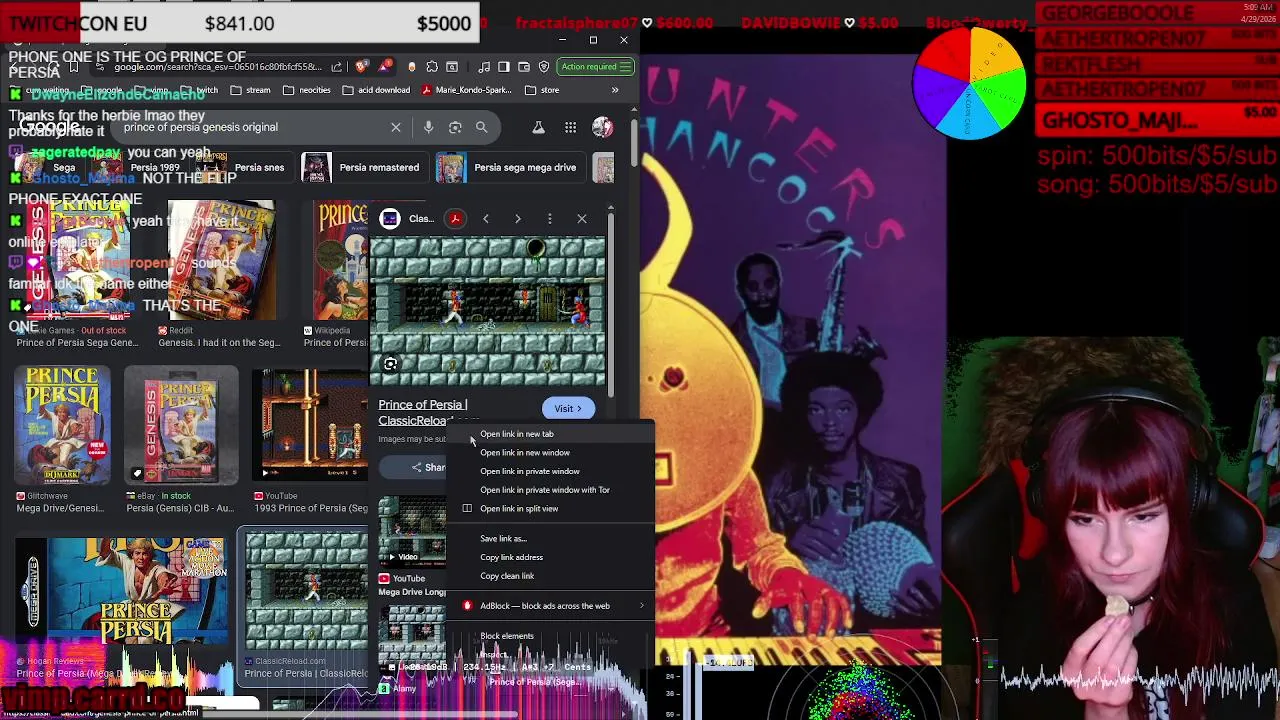The image size is (1280, 720).
Task: Click the Lens icon on preview image
Action: coord(391,365)
